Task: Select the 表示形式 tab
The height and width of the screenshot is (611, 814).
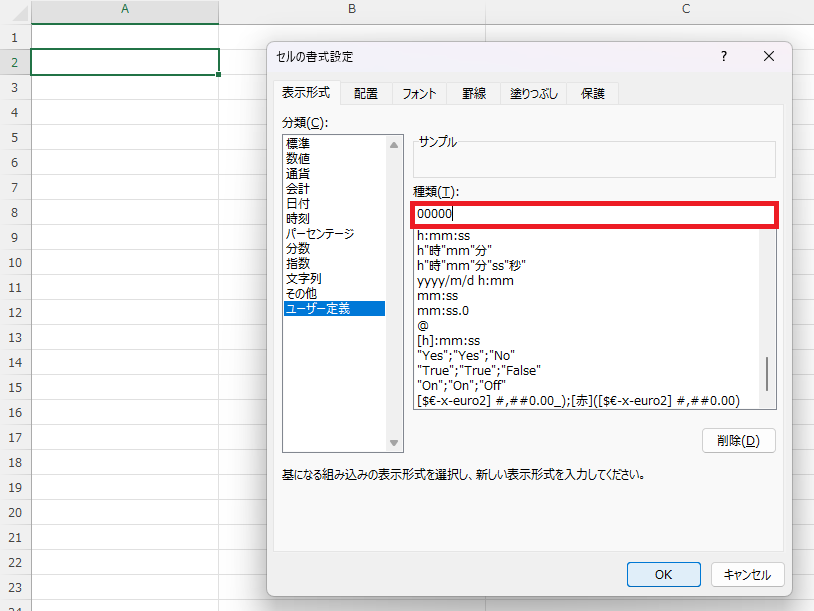Action: point(306,92)
